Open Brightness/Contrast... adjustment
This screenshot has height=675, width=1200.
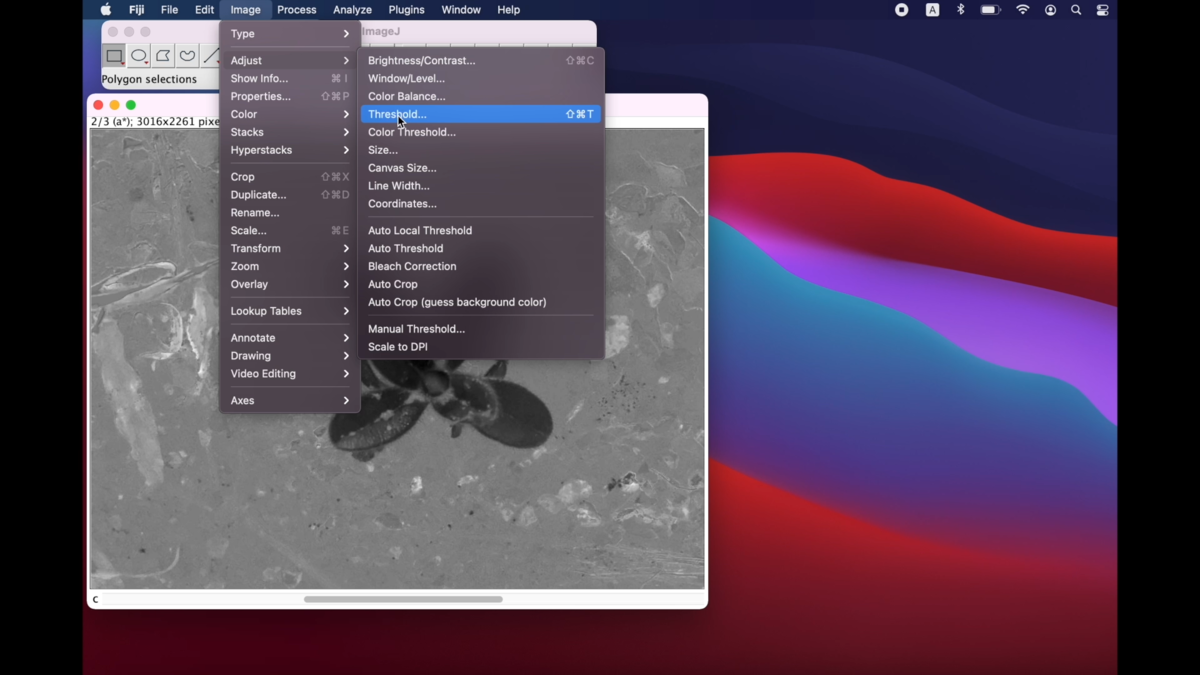pos(481,60)
